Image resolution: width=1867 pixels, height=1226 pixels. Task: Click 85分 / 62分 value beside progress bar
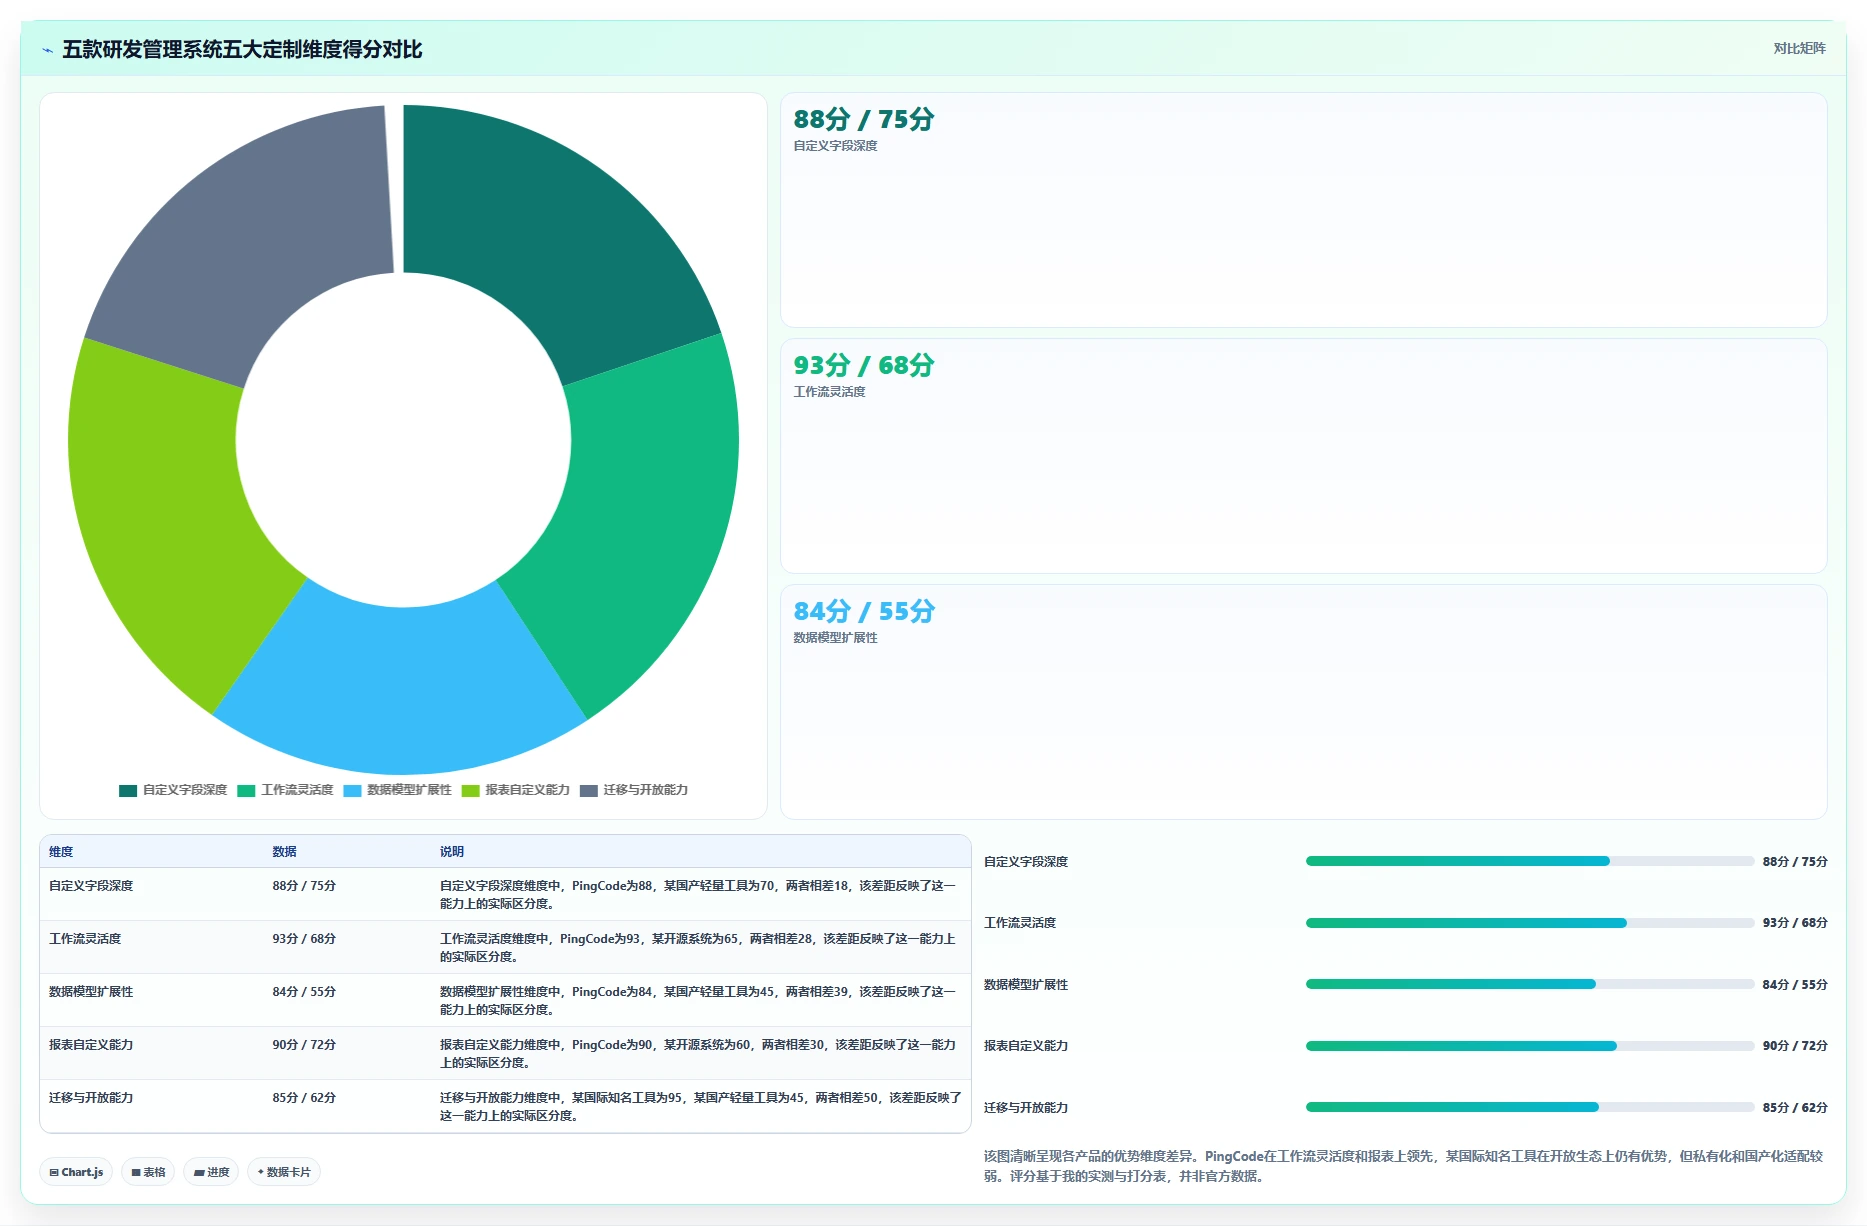[1795, 1108]
